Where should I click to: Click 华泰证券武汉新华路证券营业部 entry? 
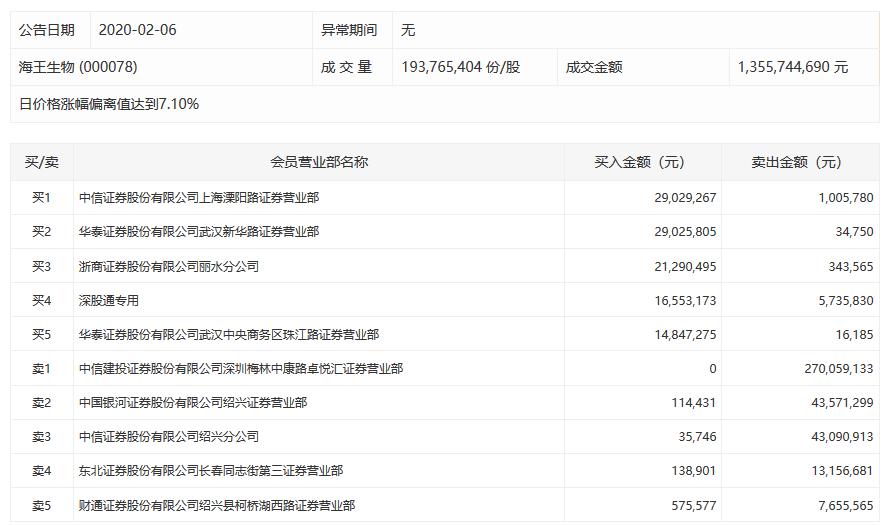199,232
